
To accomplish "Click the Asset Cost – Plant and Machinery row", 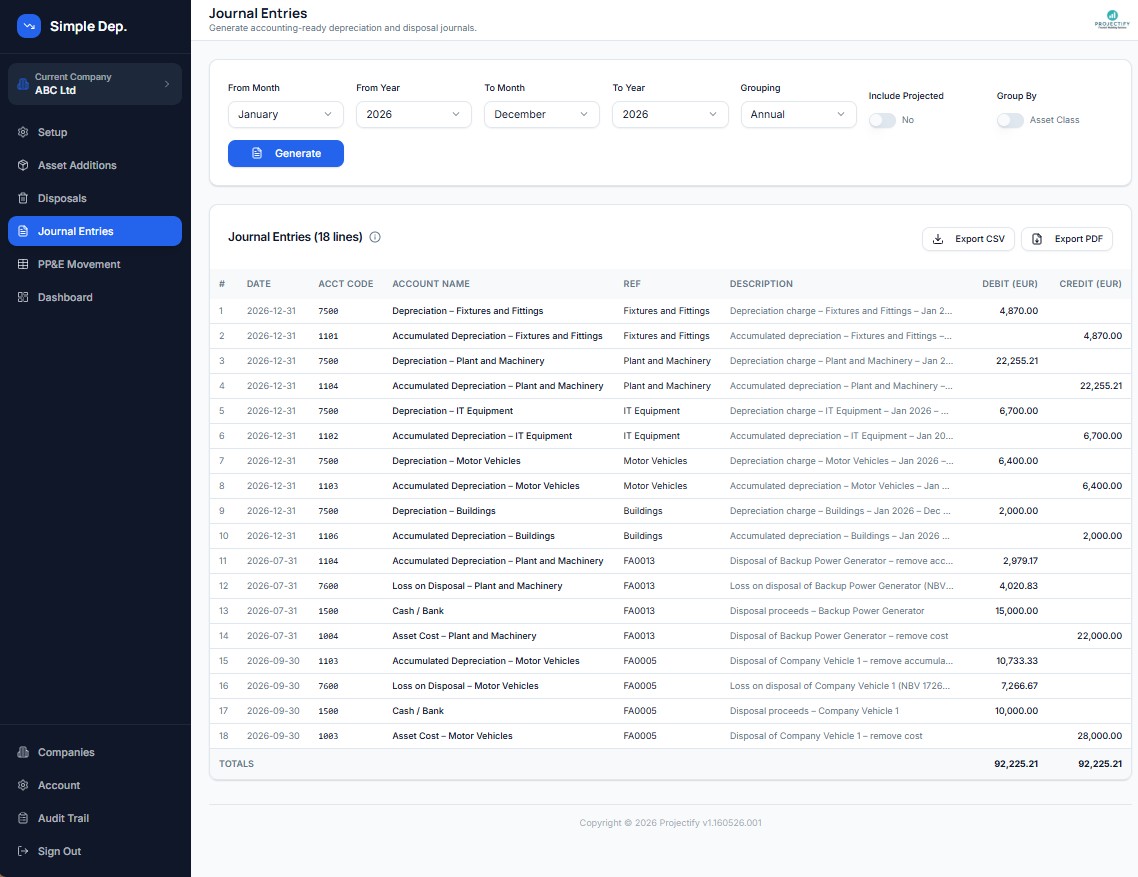I will point(670,636).
